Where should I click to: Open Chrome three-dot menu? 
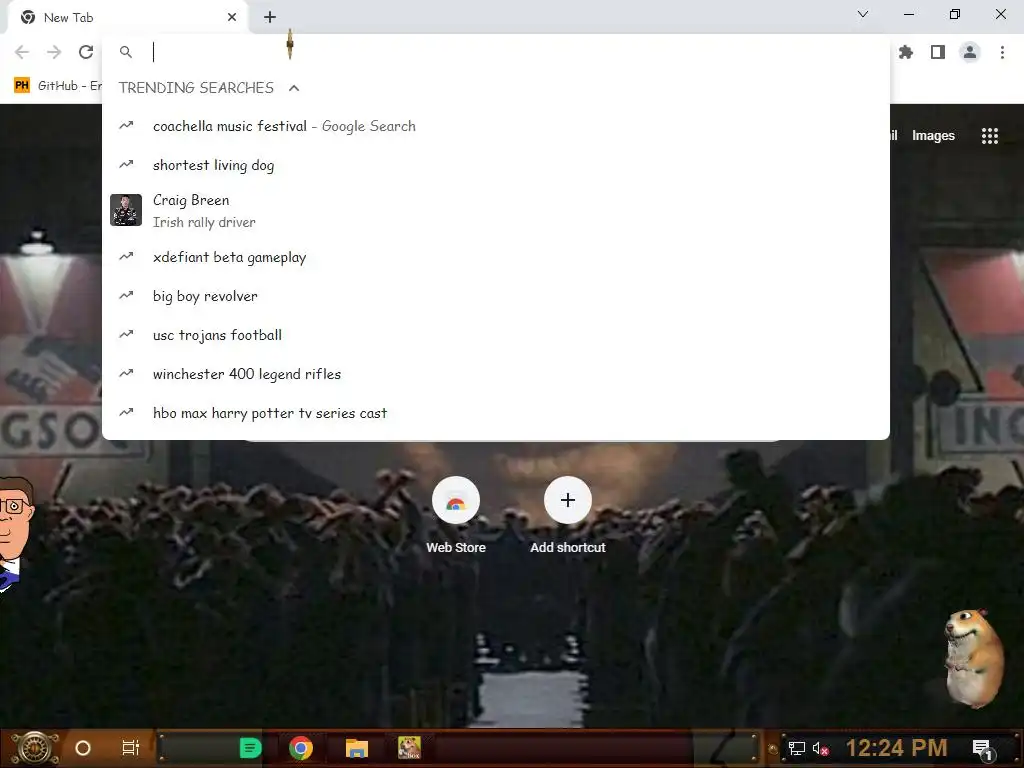[x=1002, y=52]
